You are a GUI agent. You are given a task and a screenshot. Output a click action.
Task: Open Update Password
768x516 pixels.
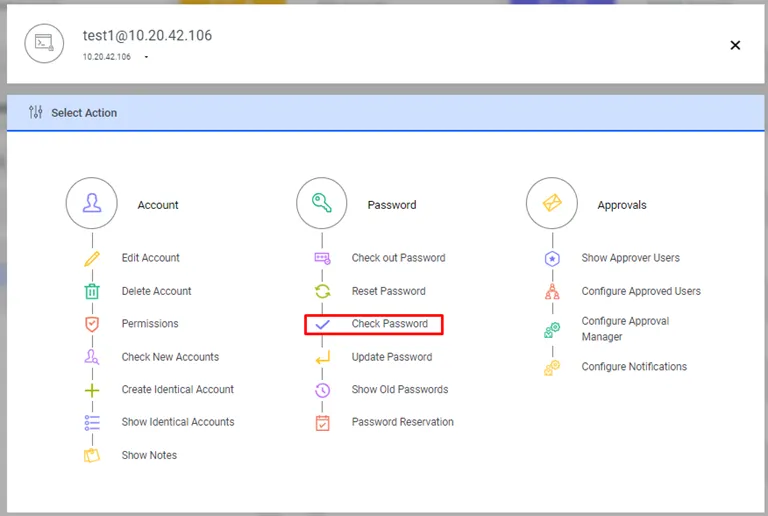point(392,357)
